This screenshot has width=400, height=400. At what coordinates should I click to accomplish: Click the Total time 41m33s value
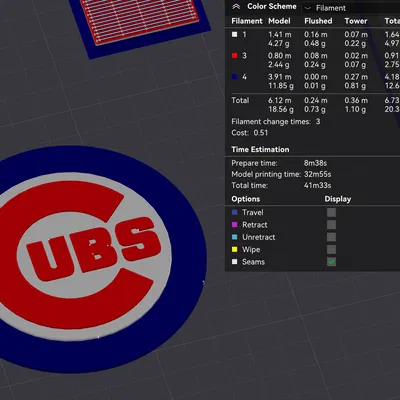click(317, 185)
